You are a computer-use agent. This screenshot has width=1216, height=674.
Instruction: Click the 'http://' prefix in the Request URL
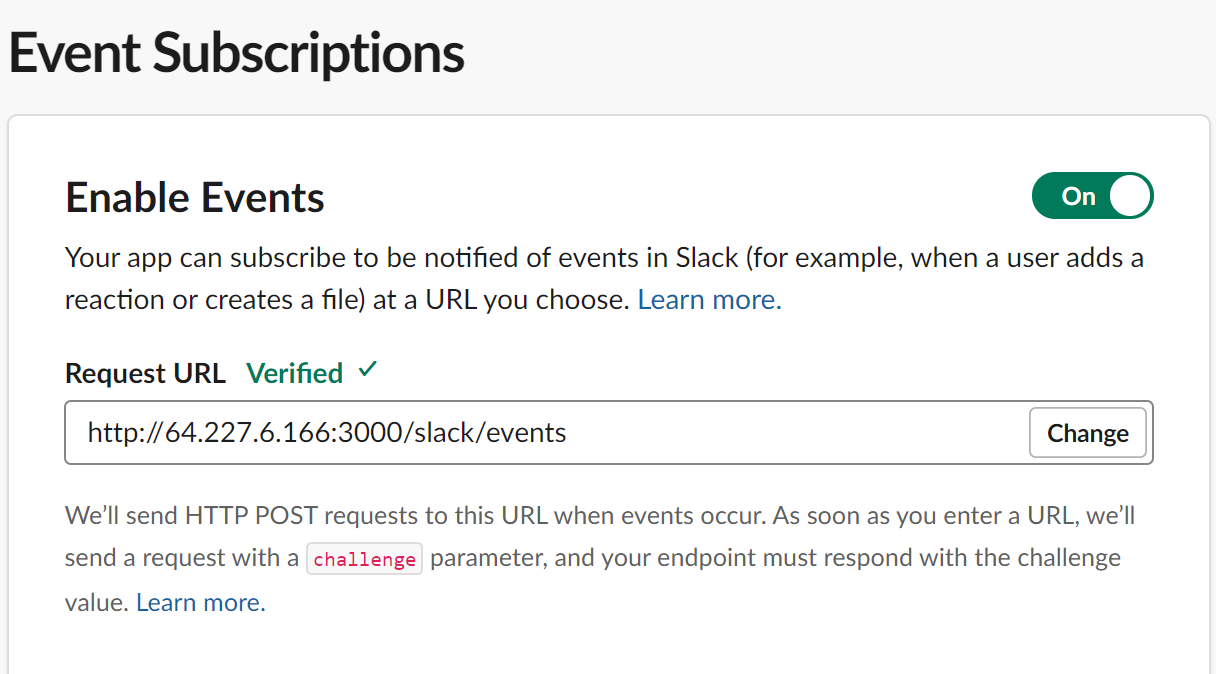(126, 433)
